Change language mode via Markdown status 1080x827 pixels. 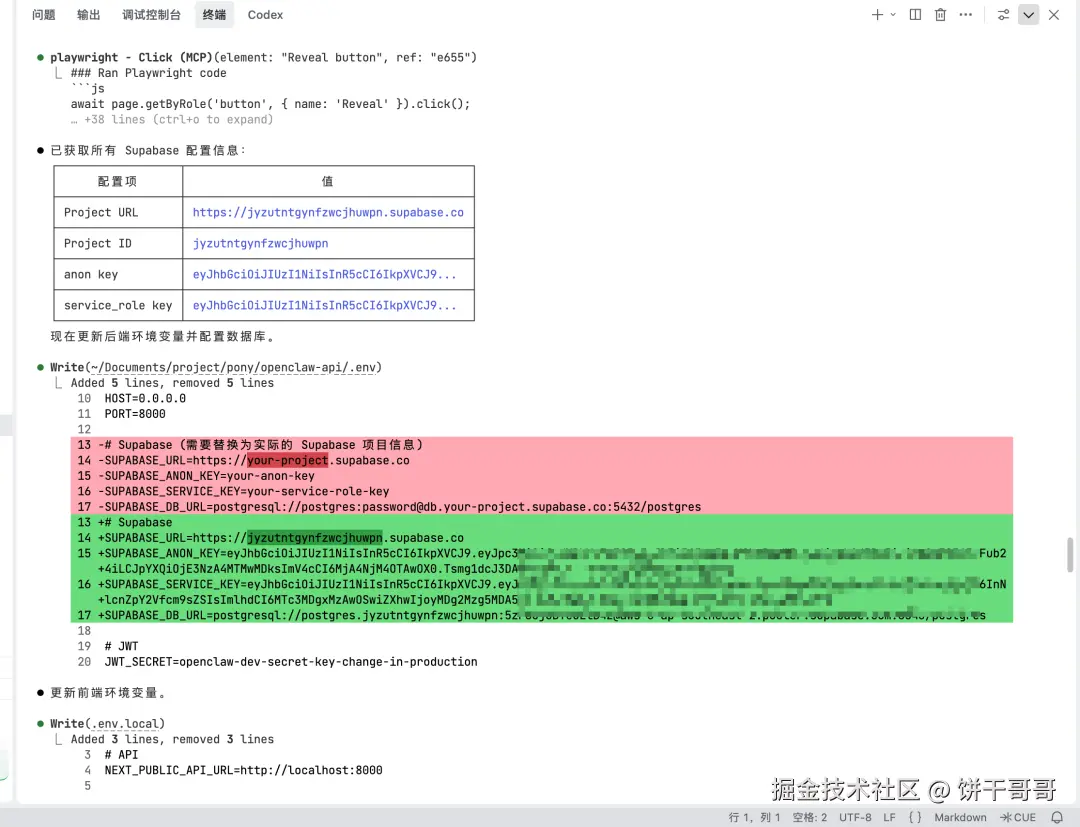pos(960,817)
